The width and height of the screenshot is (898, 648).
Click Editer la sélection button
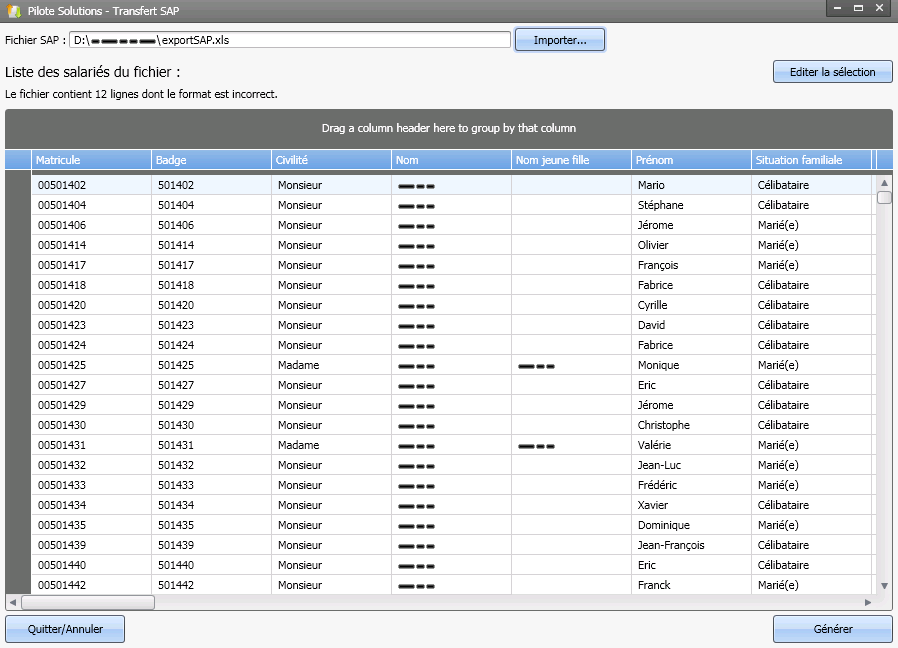click(x=832, y=72)
